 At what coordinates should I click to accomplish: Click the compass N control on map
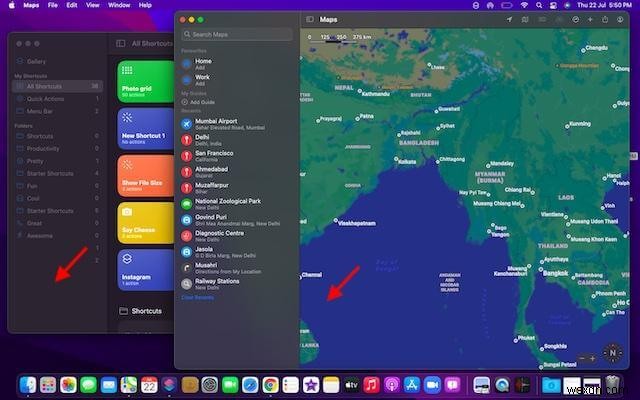pyautogui.click(x=612, y=353)
